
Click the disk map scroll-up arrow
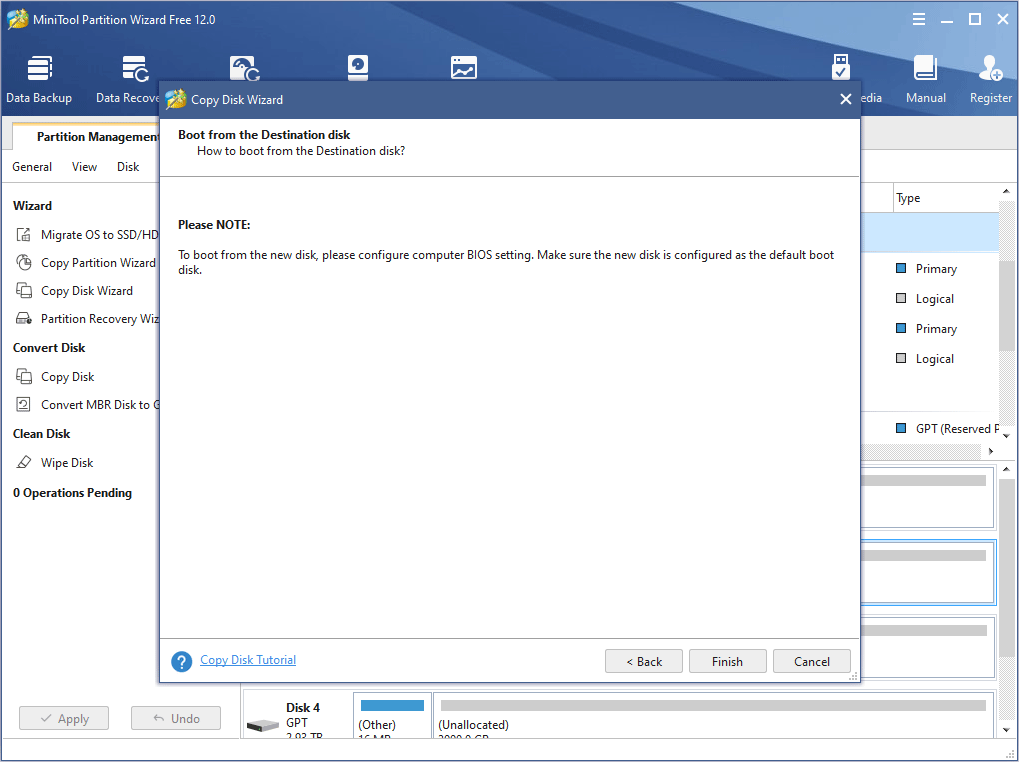[x=1006, y=469]
